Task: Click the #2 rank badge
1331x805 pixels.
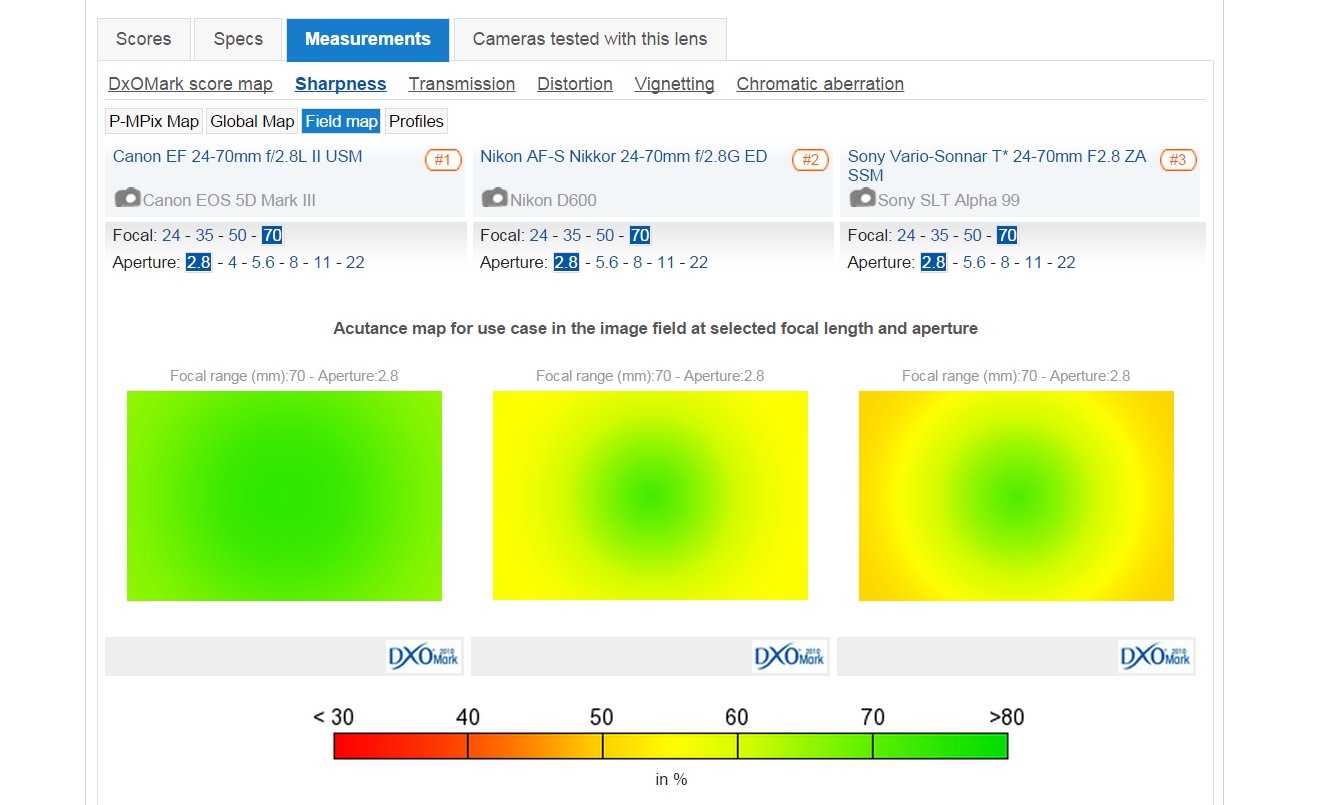Action: click(811, 160)
